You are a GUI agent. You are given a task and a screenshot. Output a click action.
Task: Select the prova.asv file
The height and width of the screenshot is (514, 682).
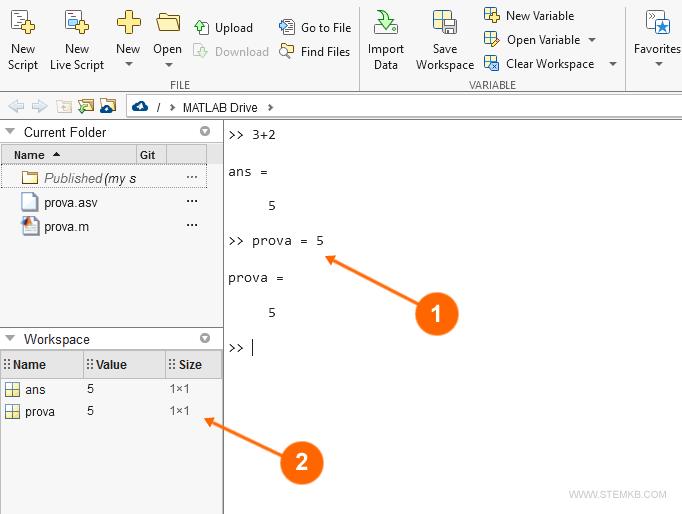(x=70, y=202)
